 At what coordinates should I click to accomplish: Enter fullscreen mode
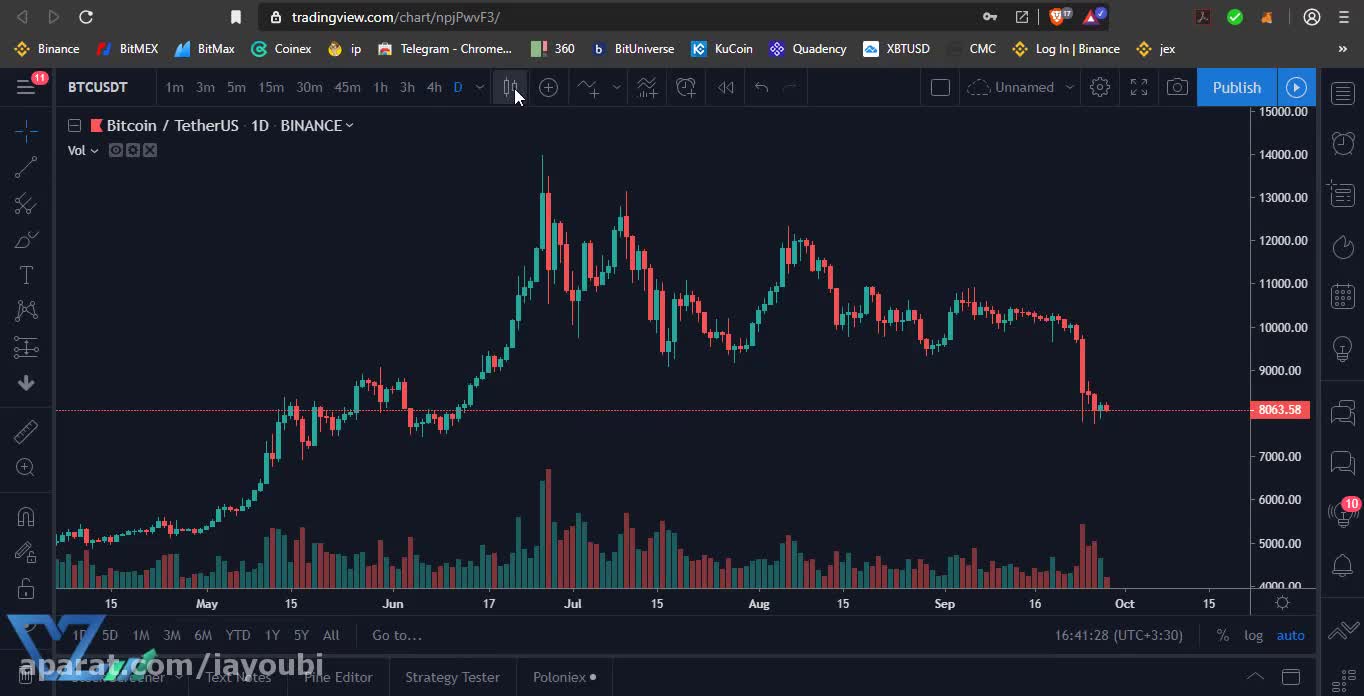tap(1139, 87)
